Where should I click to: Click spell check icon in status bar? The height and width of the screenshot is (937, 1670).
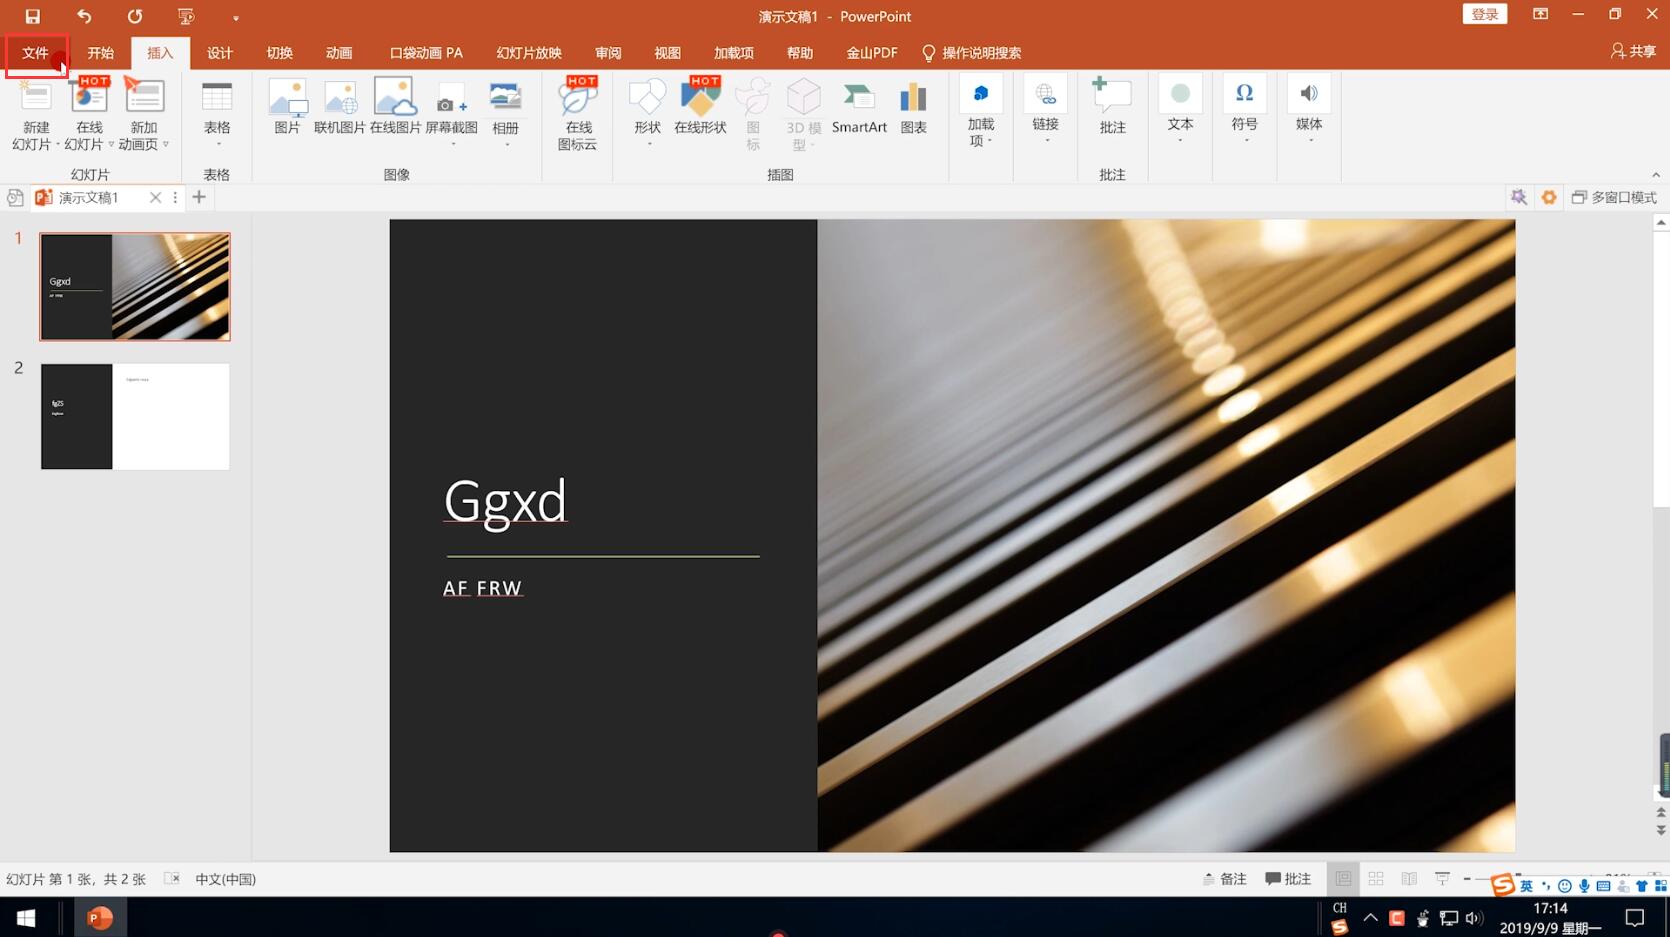(x=172, y=879)
